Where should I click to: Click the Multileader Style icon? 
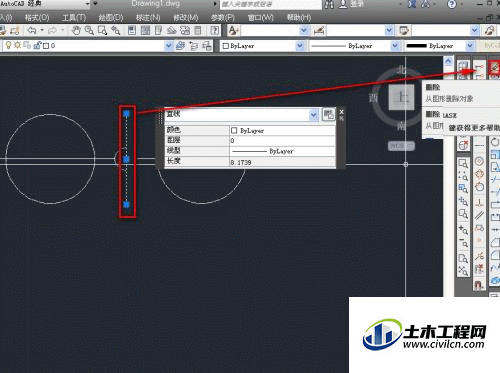coord(490,31)
